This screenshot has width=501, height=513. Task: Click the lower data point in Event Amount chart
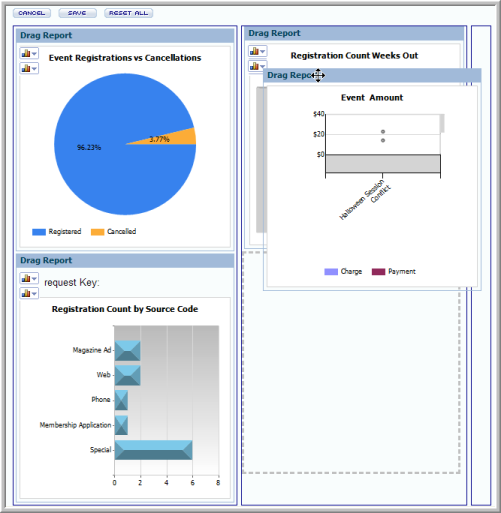point(383,140)
